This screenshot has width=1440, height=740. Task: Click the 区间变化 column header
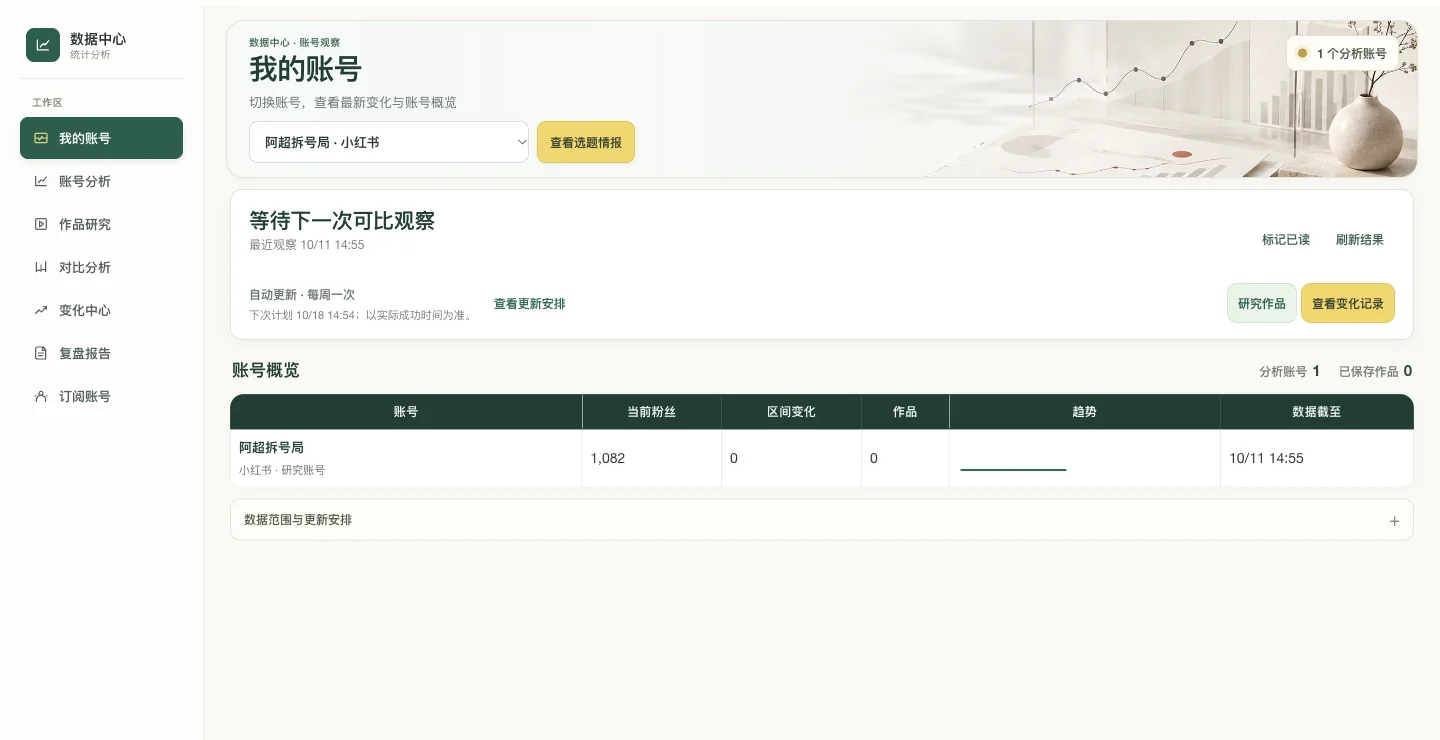pos(792,412)
